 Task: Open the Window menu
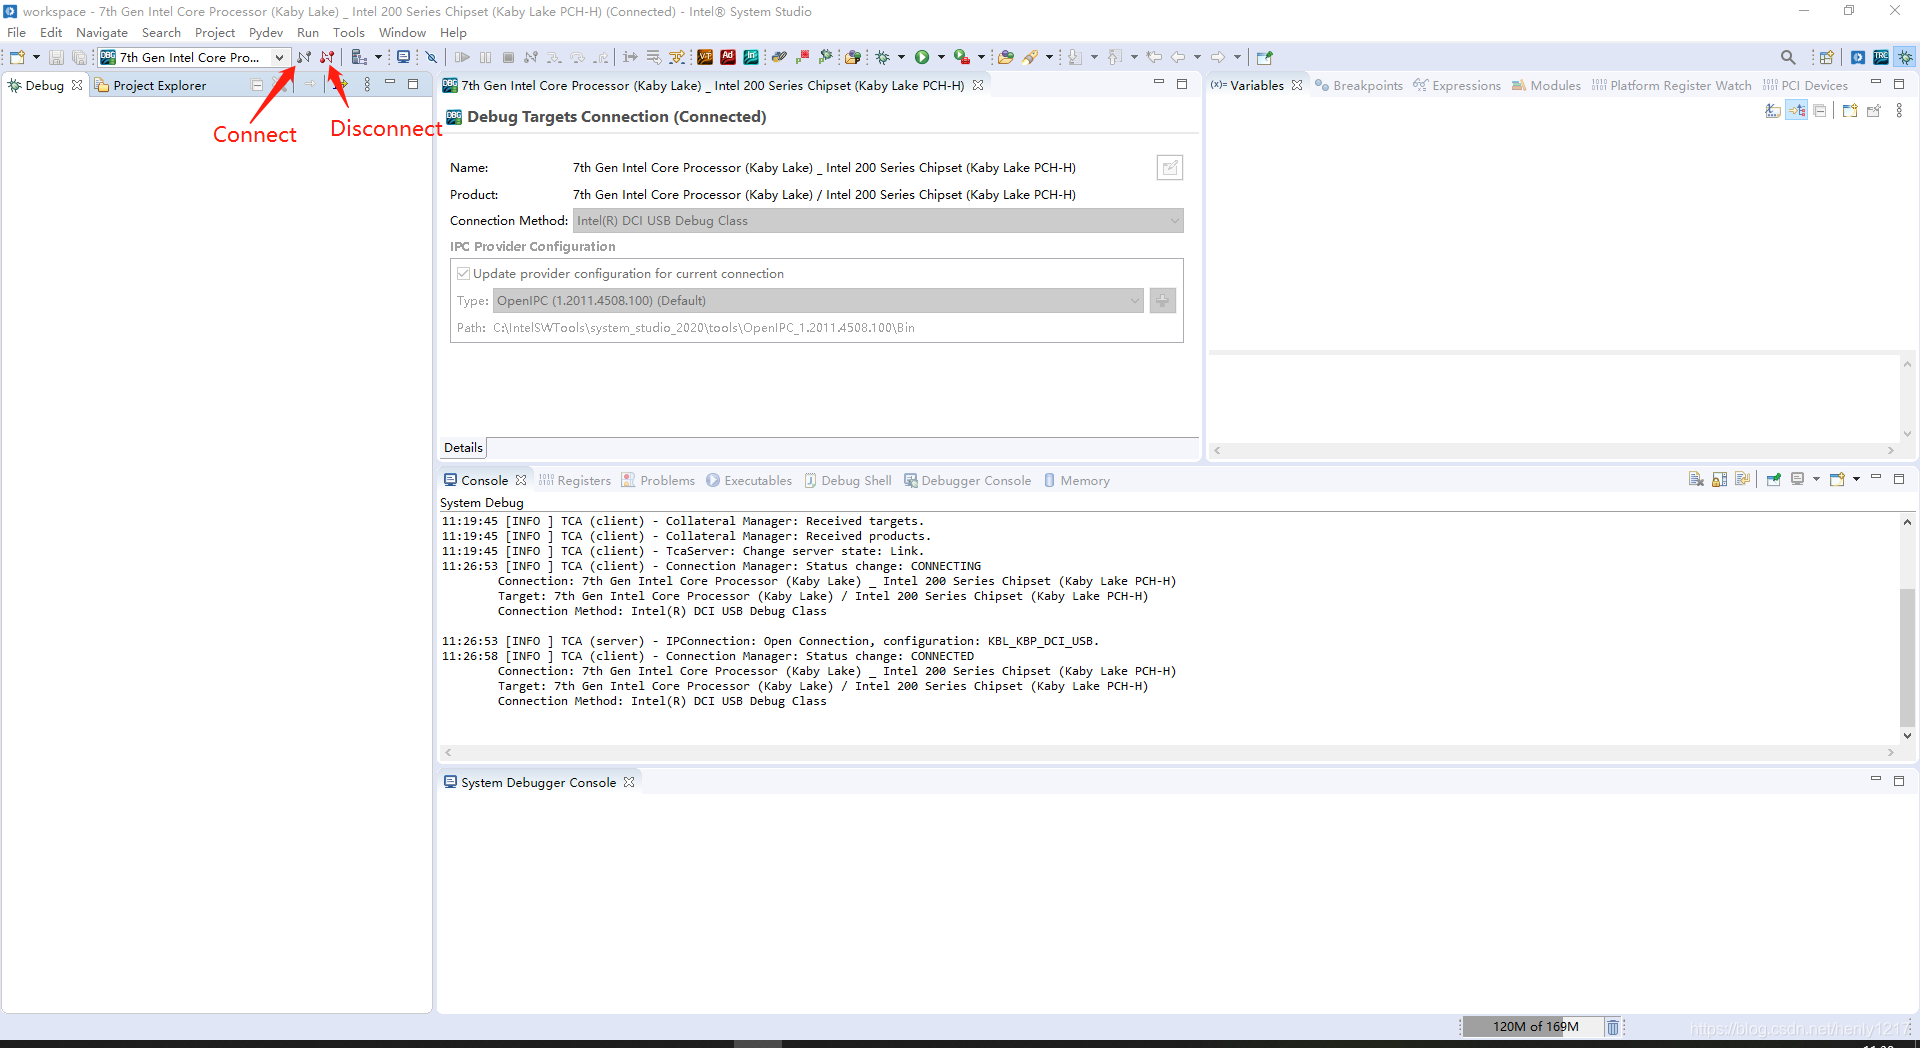402,32
